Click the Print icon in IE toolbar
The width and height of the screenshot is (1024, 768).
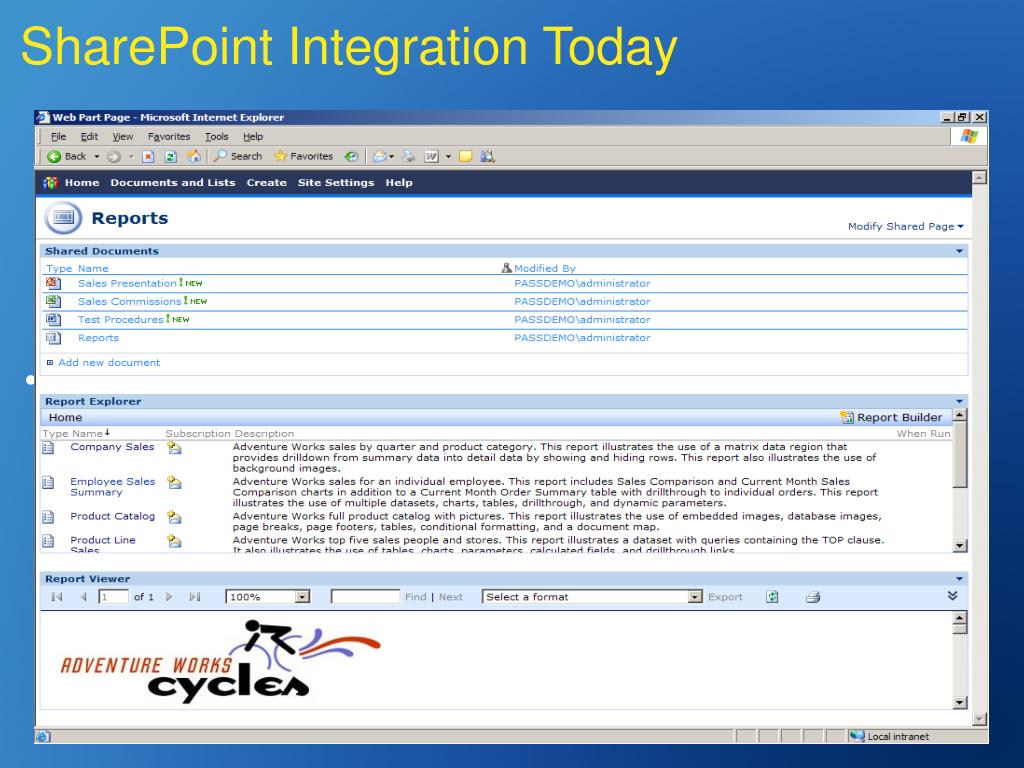[x=409, y=156]
